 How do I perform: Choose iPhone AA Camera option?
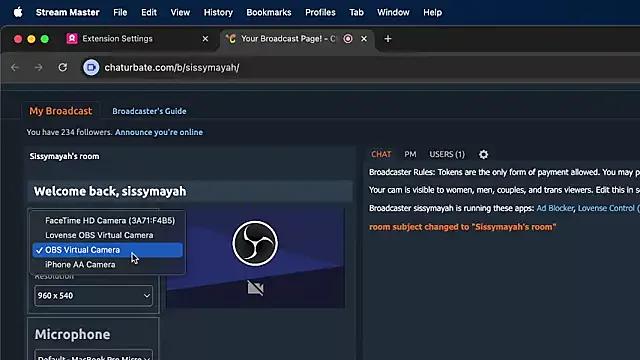(x=107, y=264)
